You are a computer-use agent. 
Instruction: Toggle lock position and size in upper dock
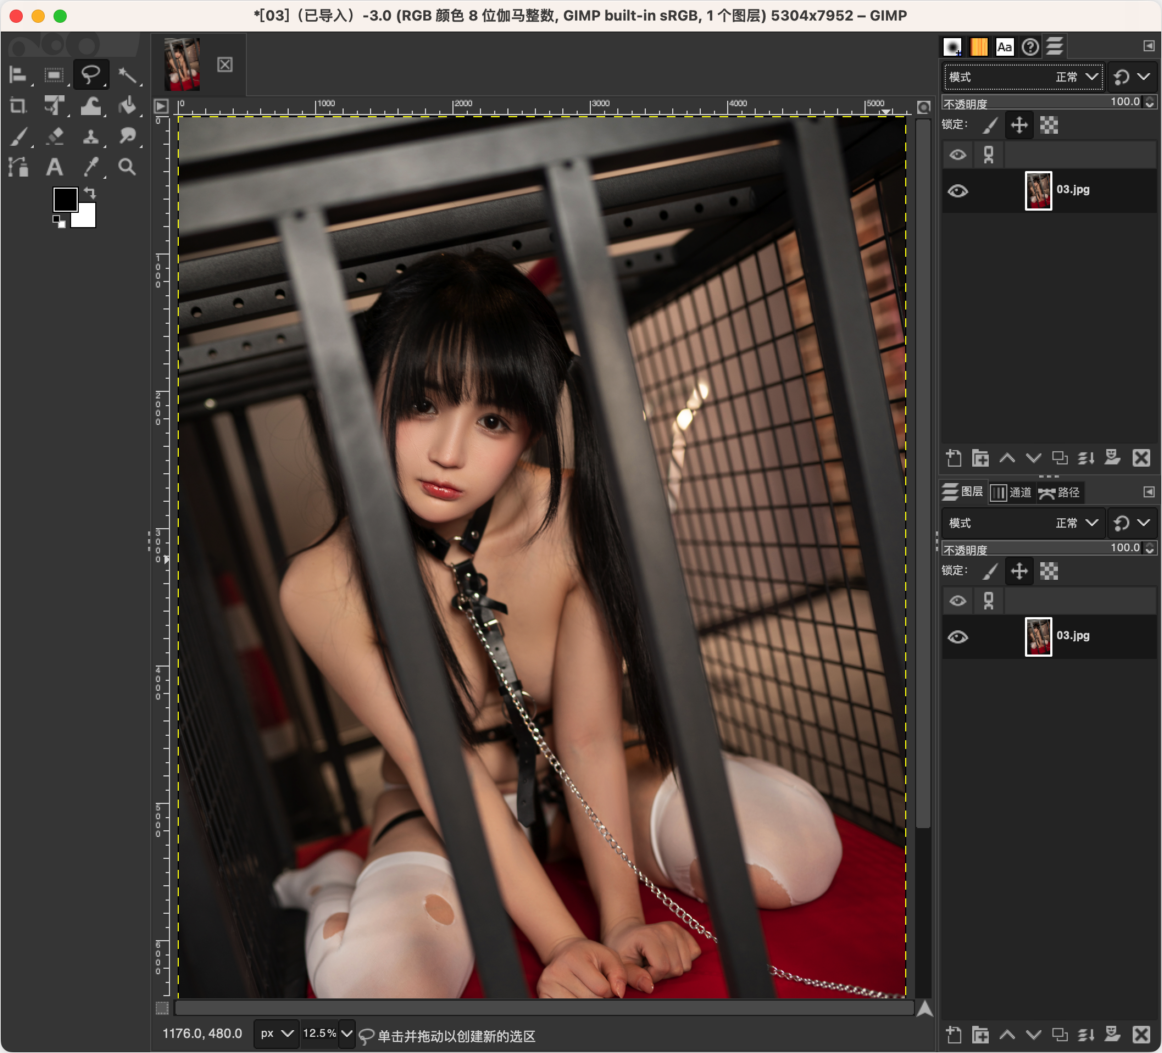(1020, 125)
